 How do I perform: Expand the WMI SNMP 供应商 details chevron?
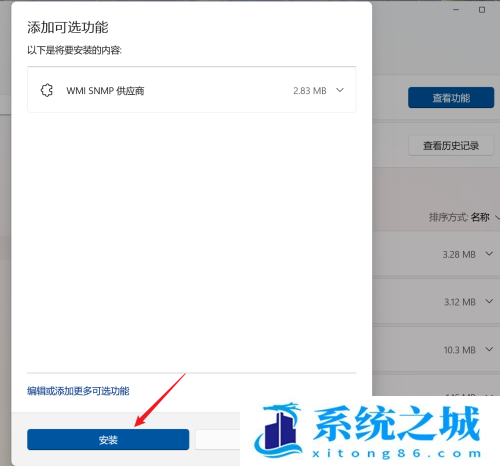point(340,90)
